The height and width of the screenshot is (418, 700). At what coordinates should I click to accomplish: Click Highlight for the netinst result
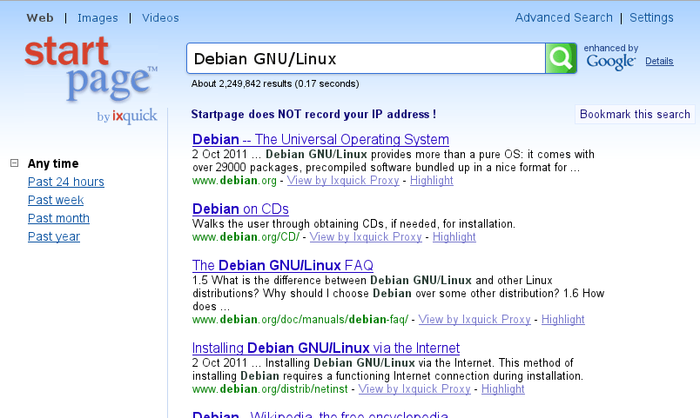503,389
